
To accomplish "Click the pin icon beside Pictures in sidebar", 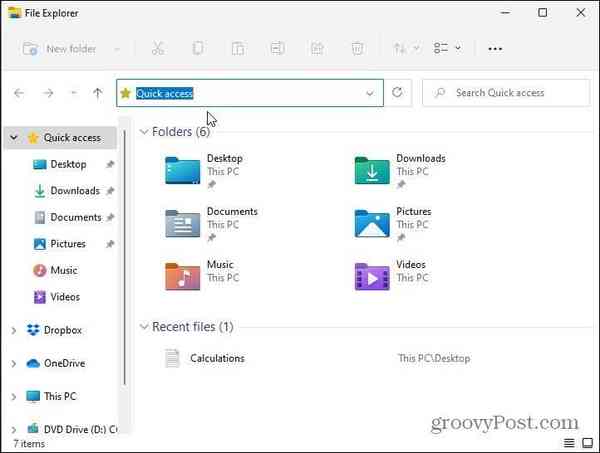I will (110, 244).
